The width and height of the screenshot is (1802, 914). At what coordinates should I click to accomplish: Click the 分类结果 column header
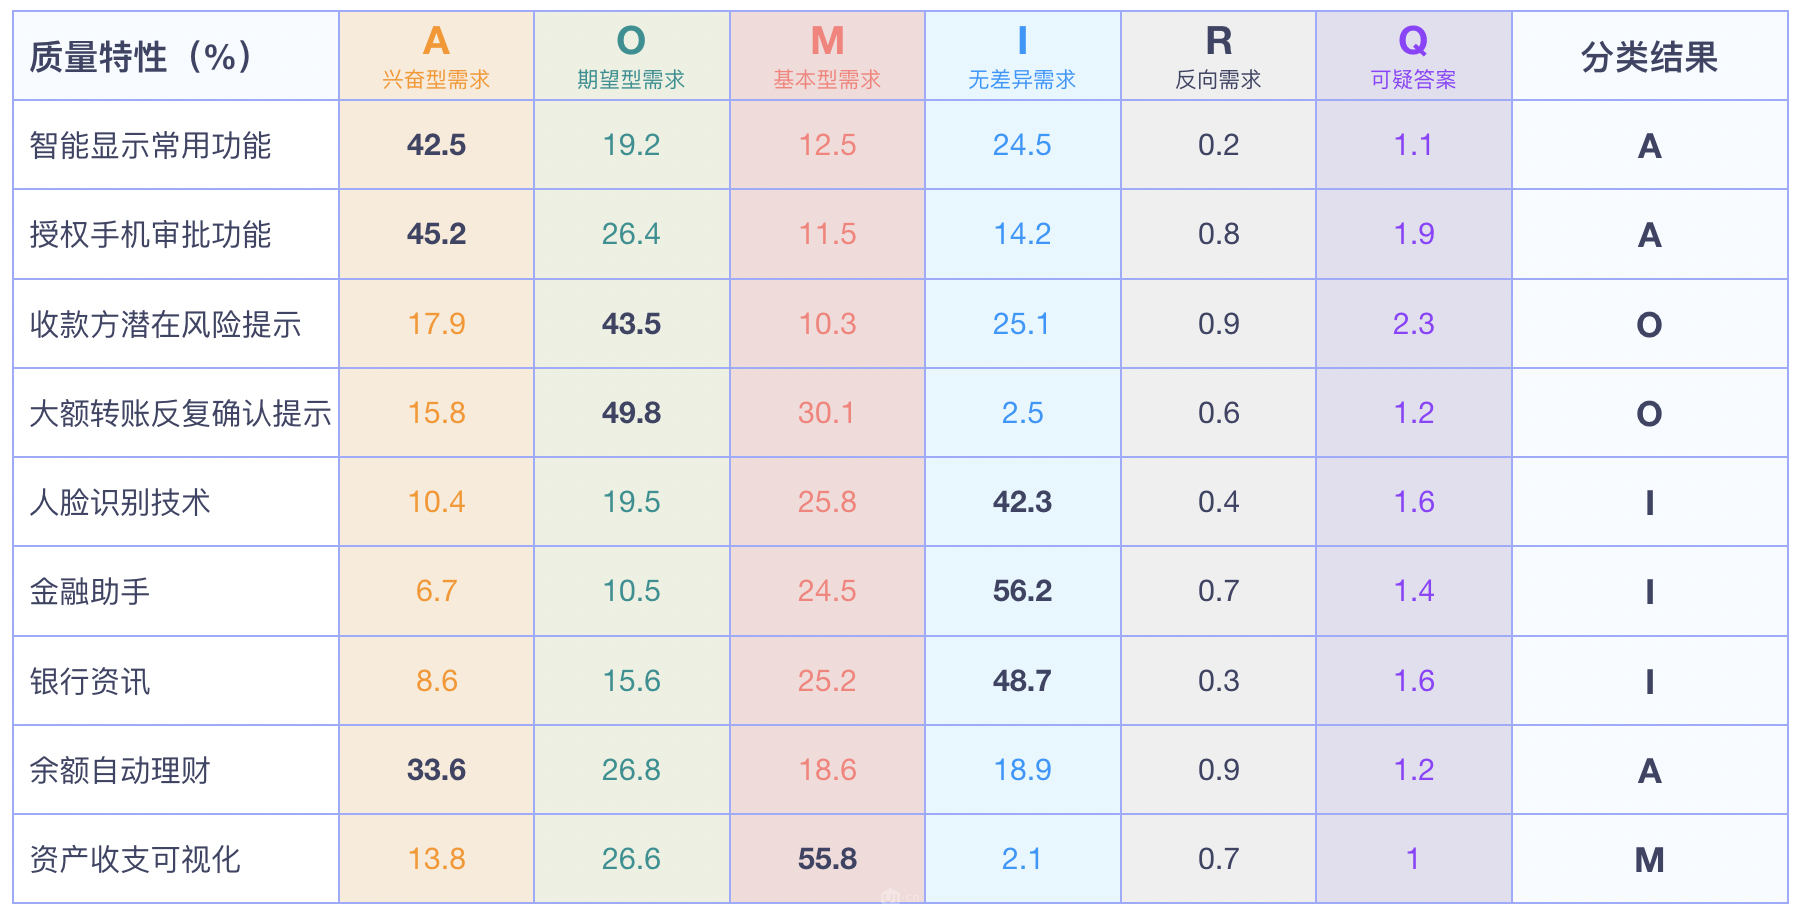(x=1649, y=58)
